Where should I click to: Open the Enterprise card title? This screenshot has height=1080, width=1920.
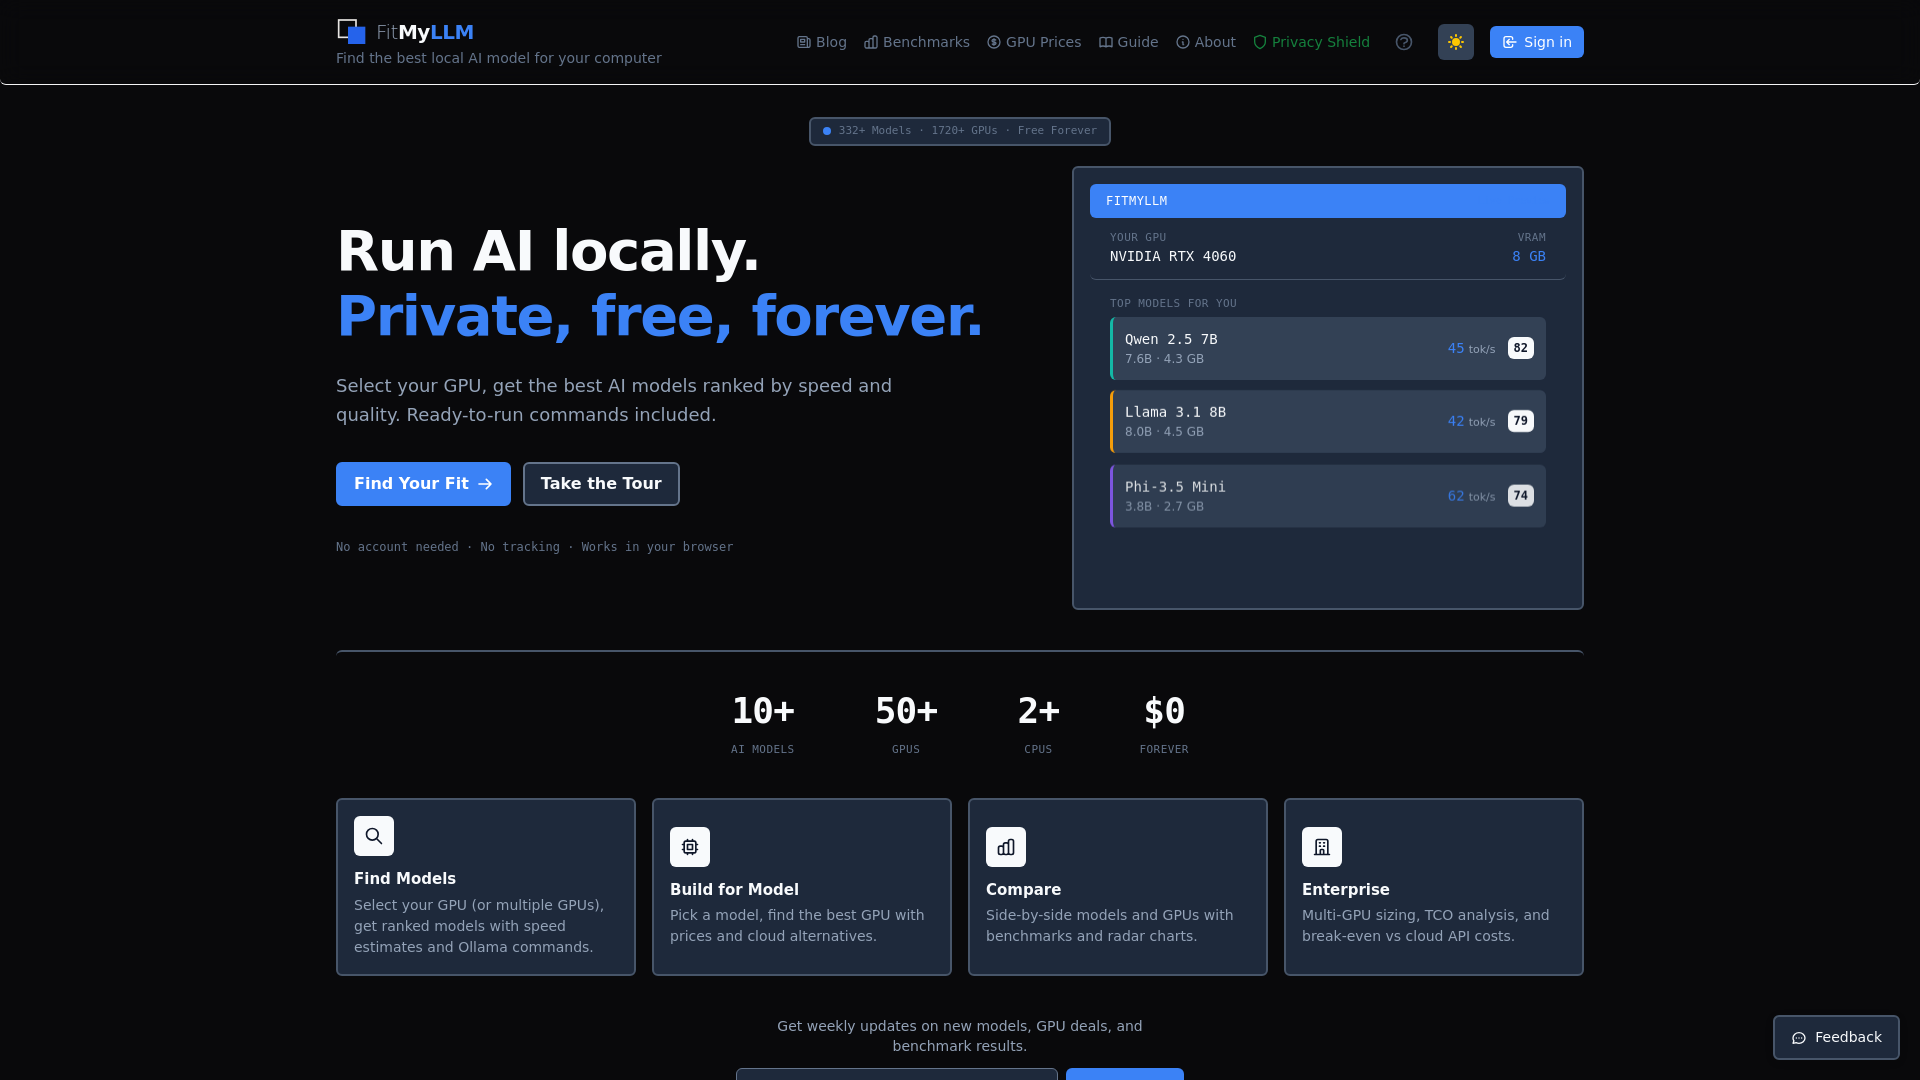[x=1346, y=889]
